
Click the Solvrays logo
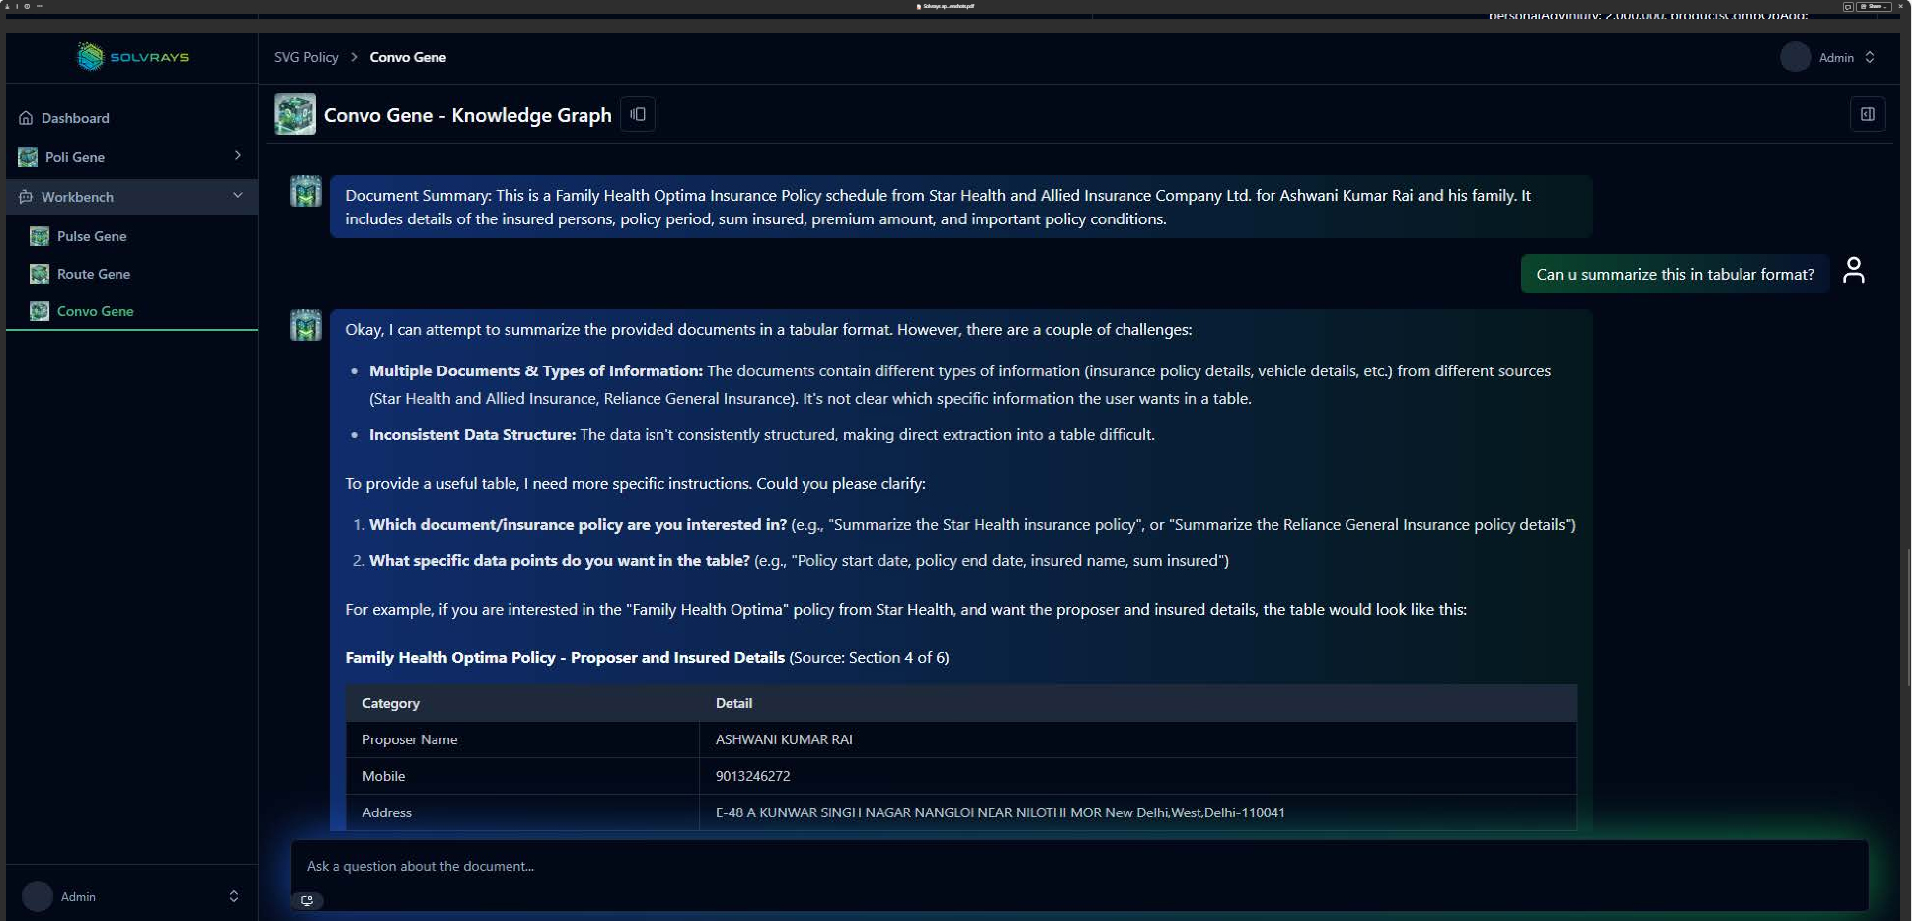(x=133, y=57)
